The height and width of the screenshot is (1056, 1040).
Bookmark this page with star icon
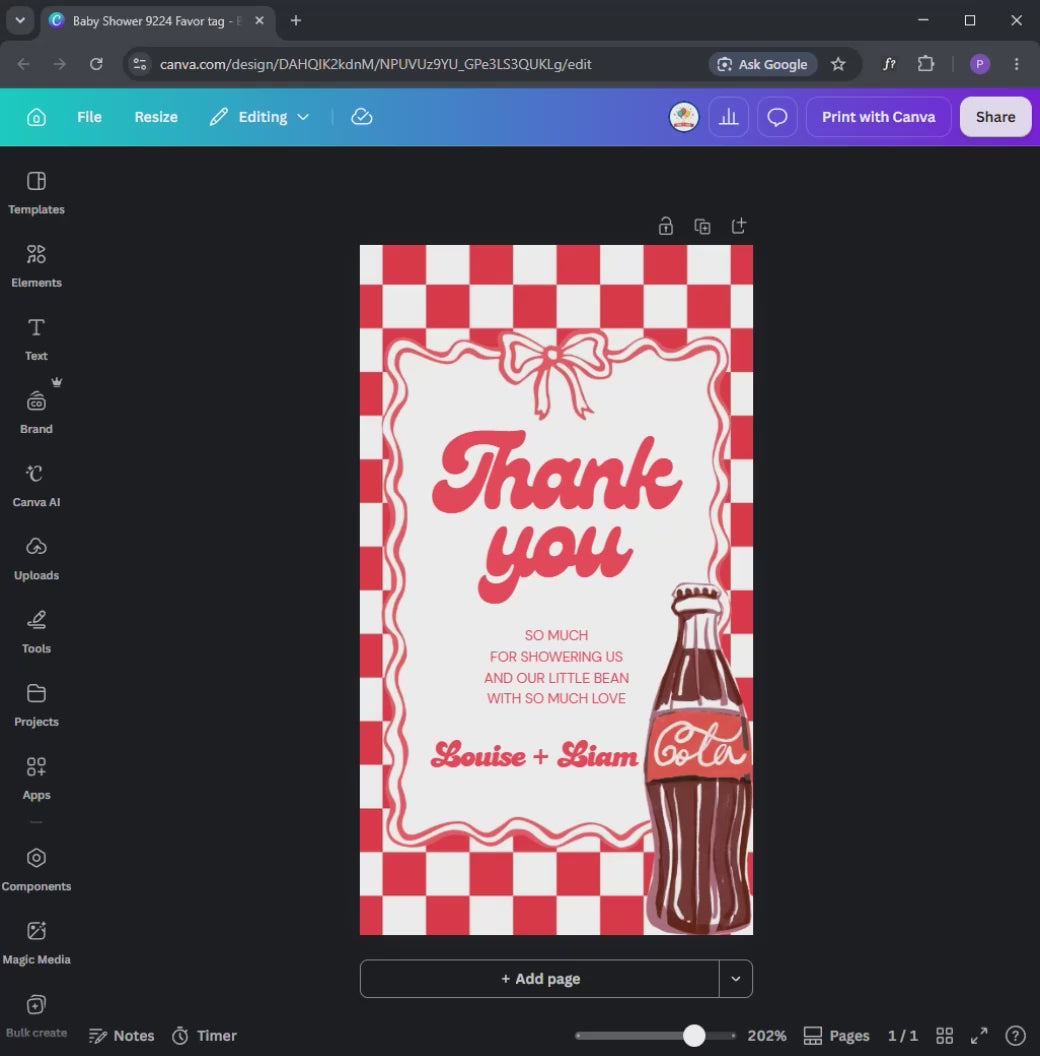(x=838, y=64)
